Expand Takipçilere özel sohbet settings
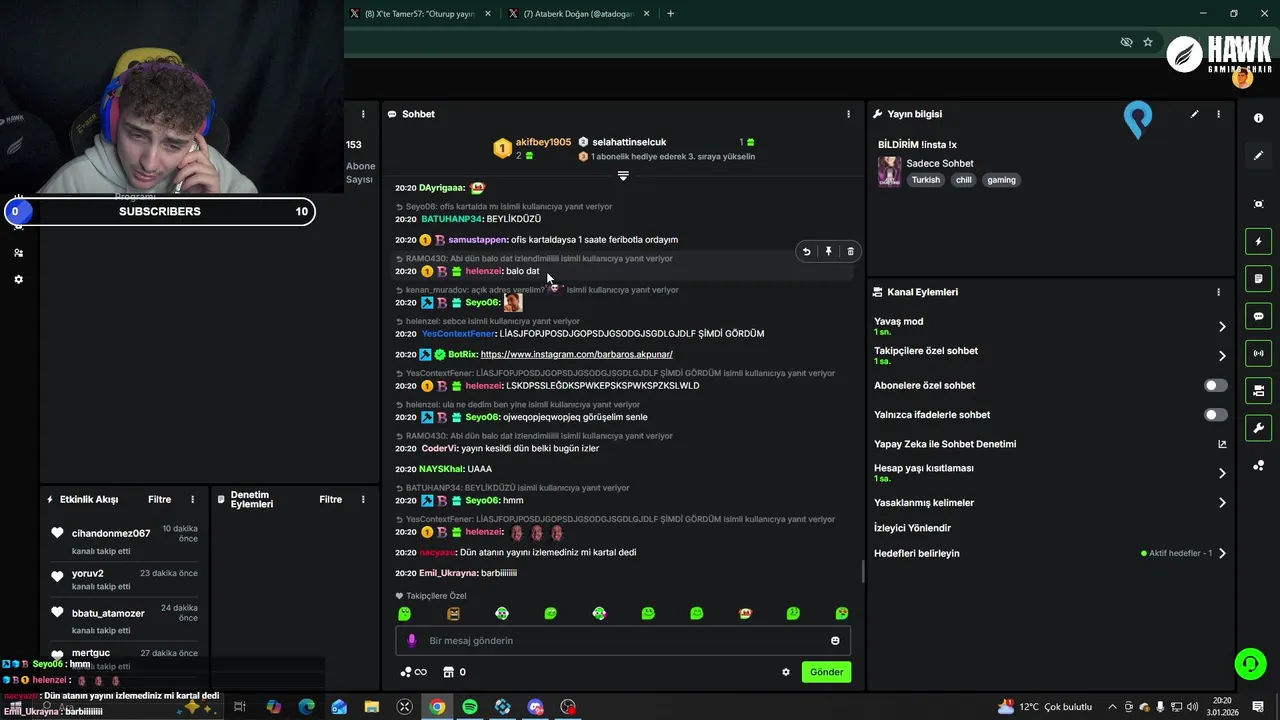 point(1222,355)
